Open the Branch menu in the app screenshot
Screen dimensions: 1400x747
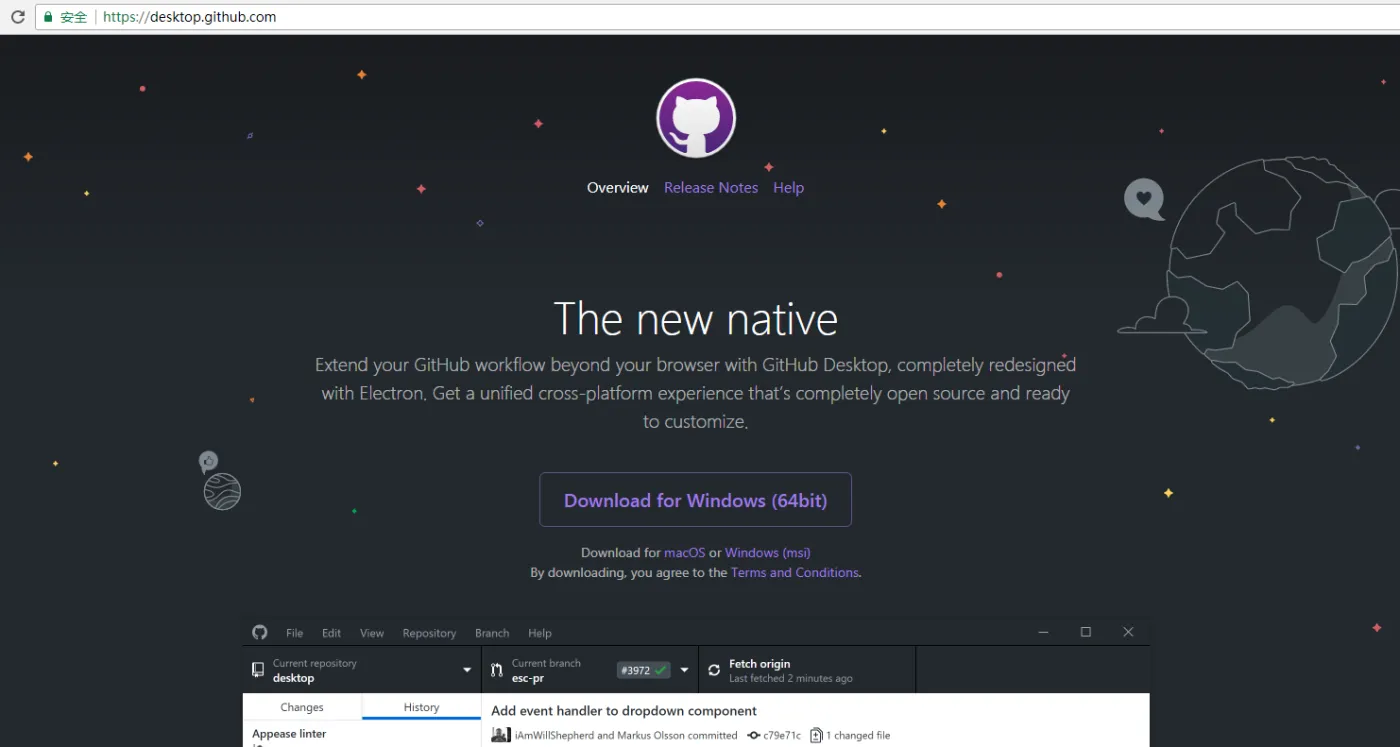pyautogui.click(x=492, y=633)
